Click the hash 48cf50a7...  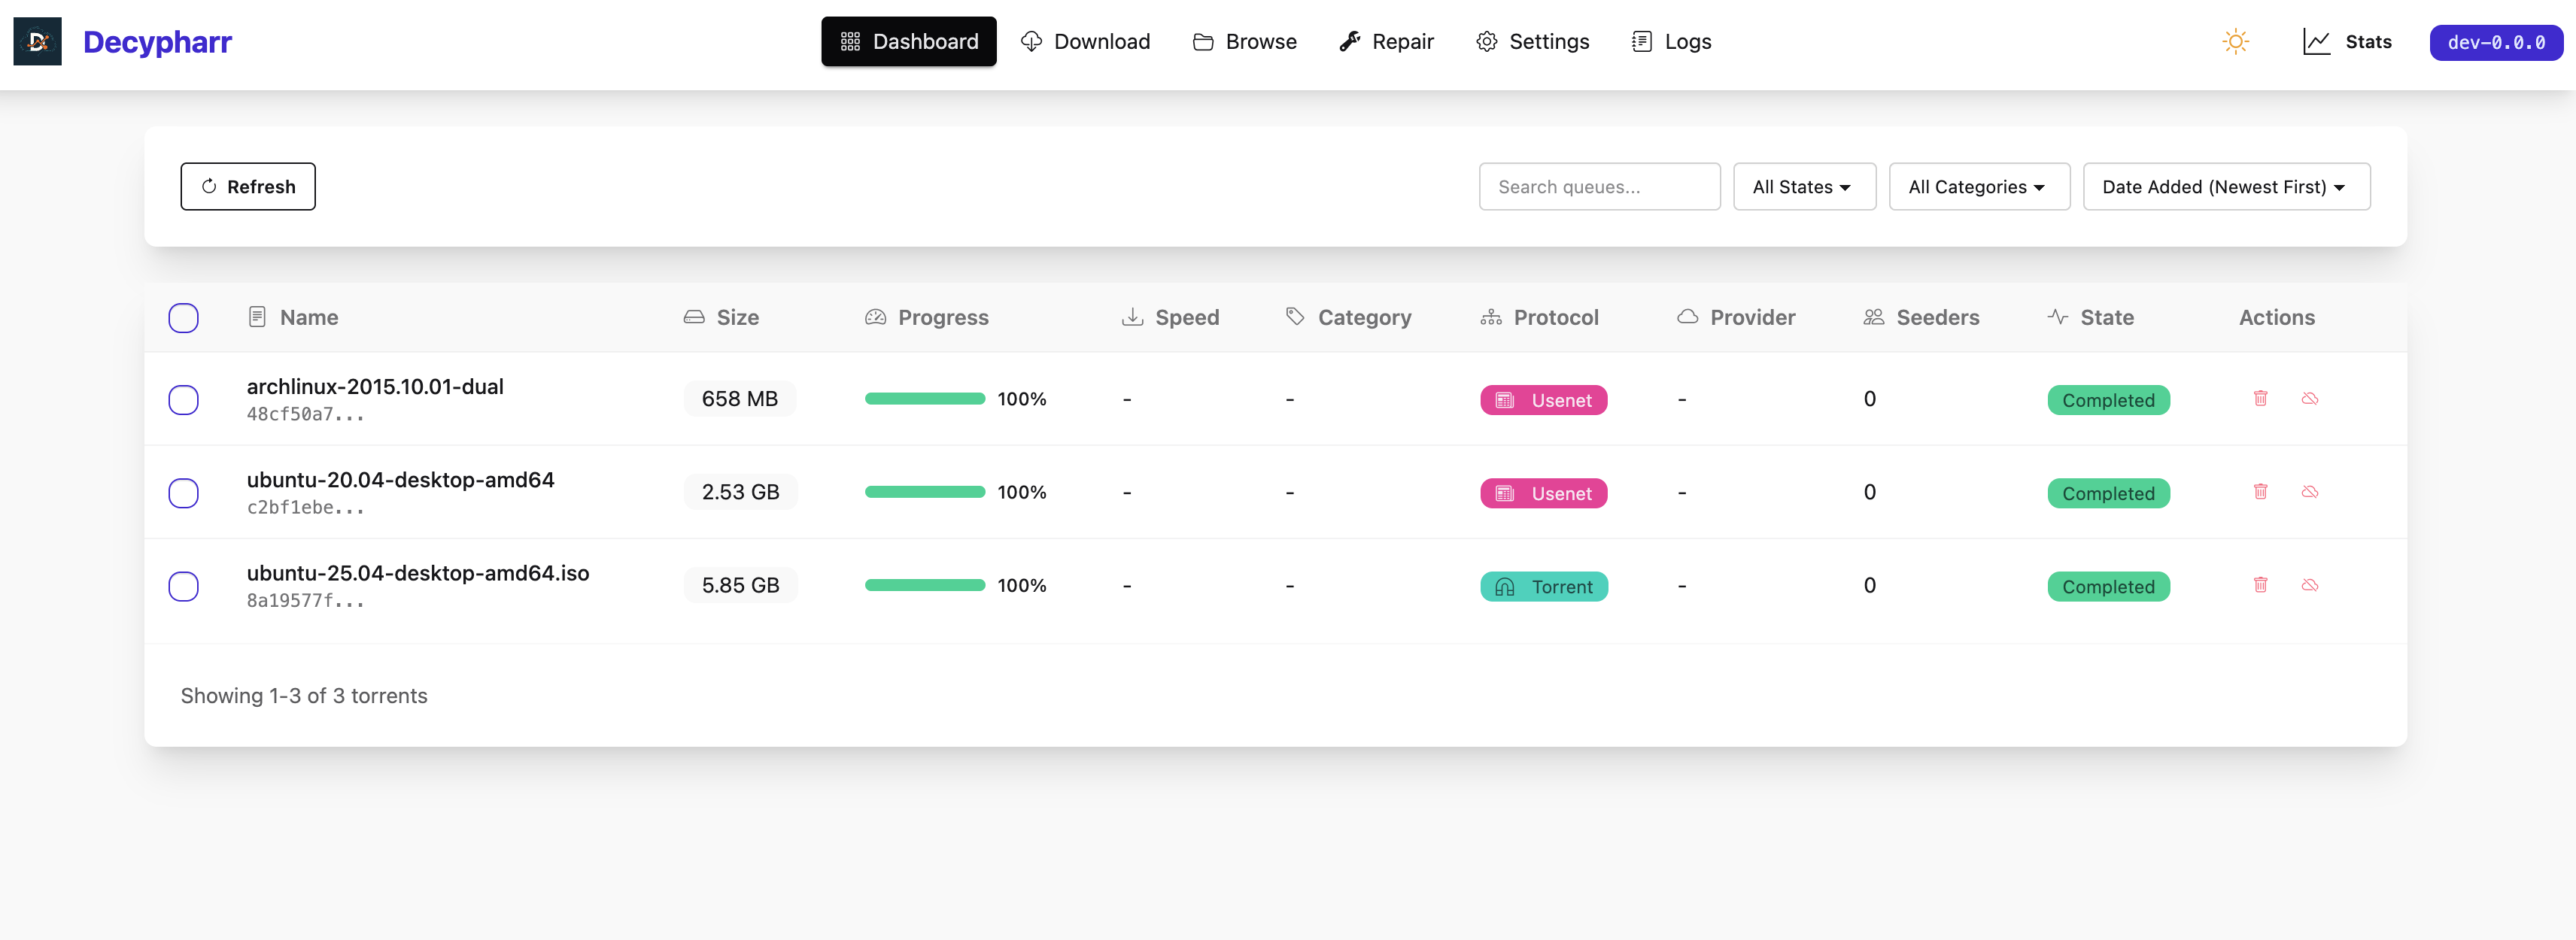point(305,414)
